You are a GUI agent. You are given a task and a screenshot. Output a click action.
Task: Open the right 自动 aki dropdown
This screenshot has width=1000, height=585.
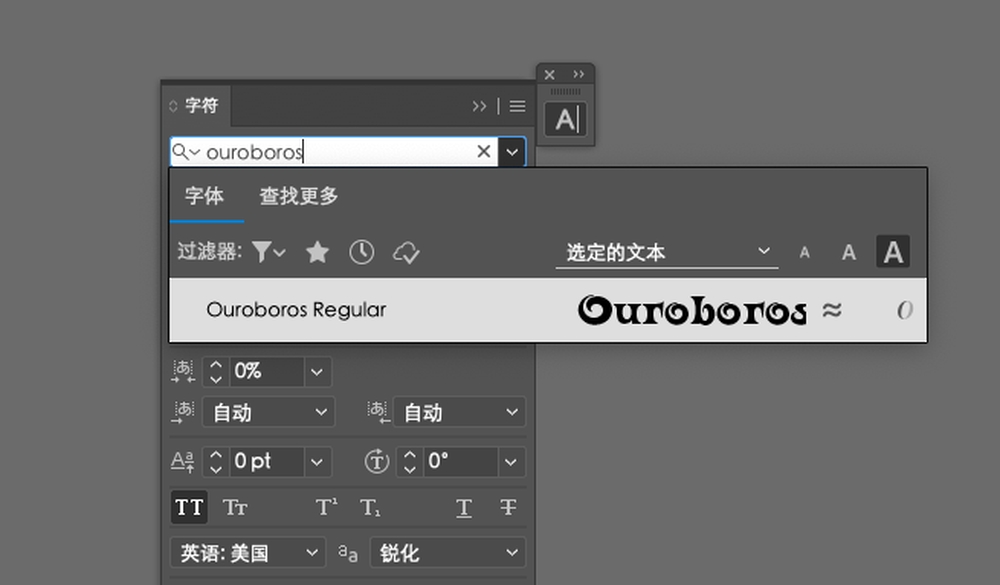[x=459, y=412]
